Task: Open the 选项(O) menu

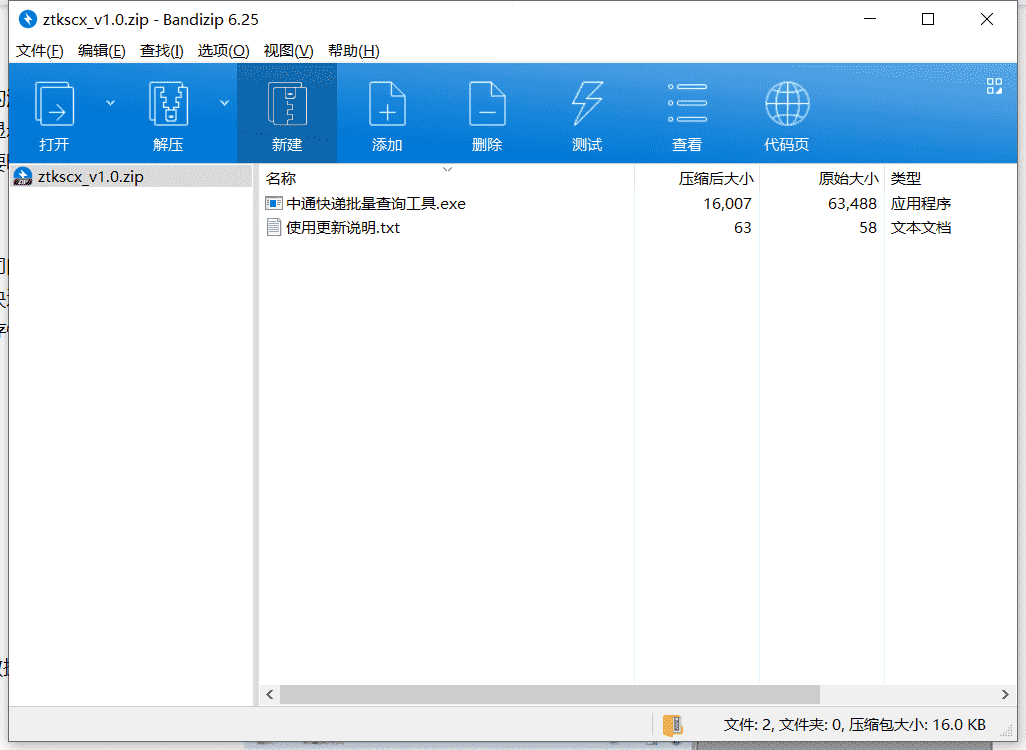Action: [223, 51]
